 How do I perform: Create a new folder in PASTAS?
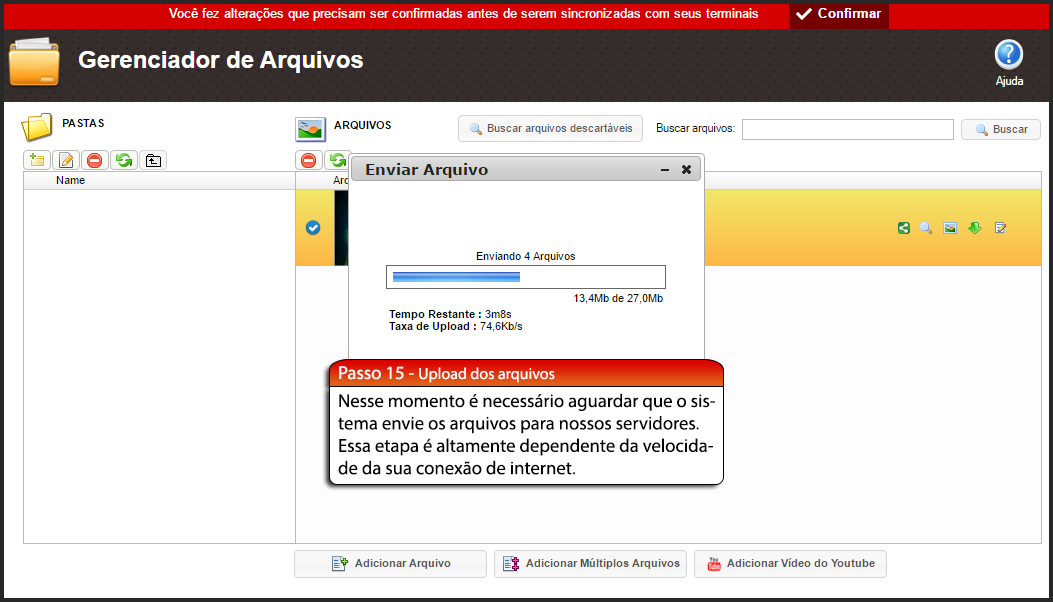tap(36, 160)
